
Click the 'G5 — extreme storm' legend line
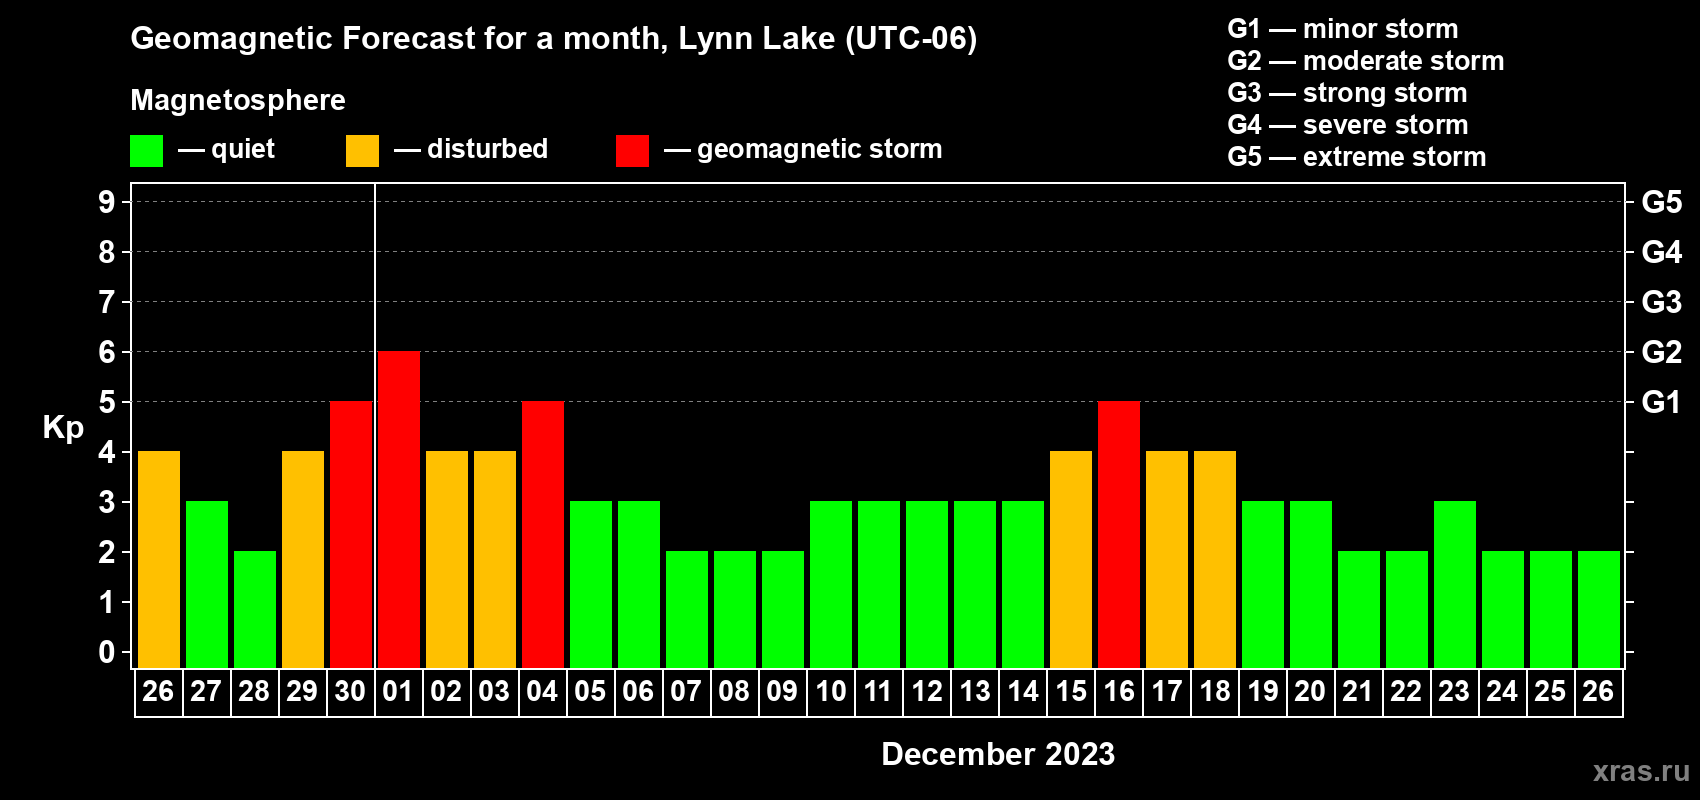pos(1357,157)
